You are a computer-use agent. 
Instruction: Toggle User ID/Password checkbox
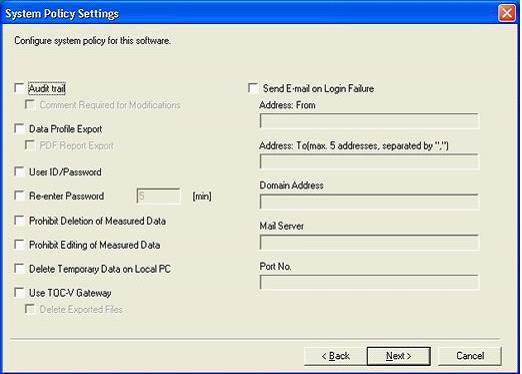click(20, 172)
